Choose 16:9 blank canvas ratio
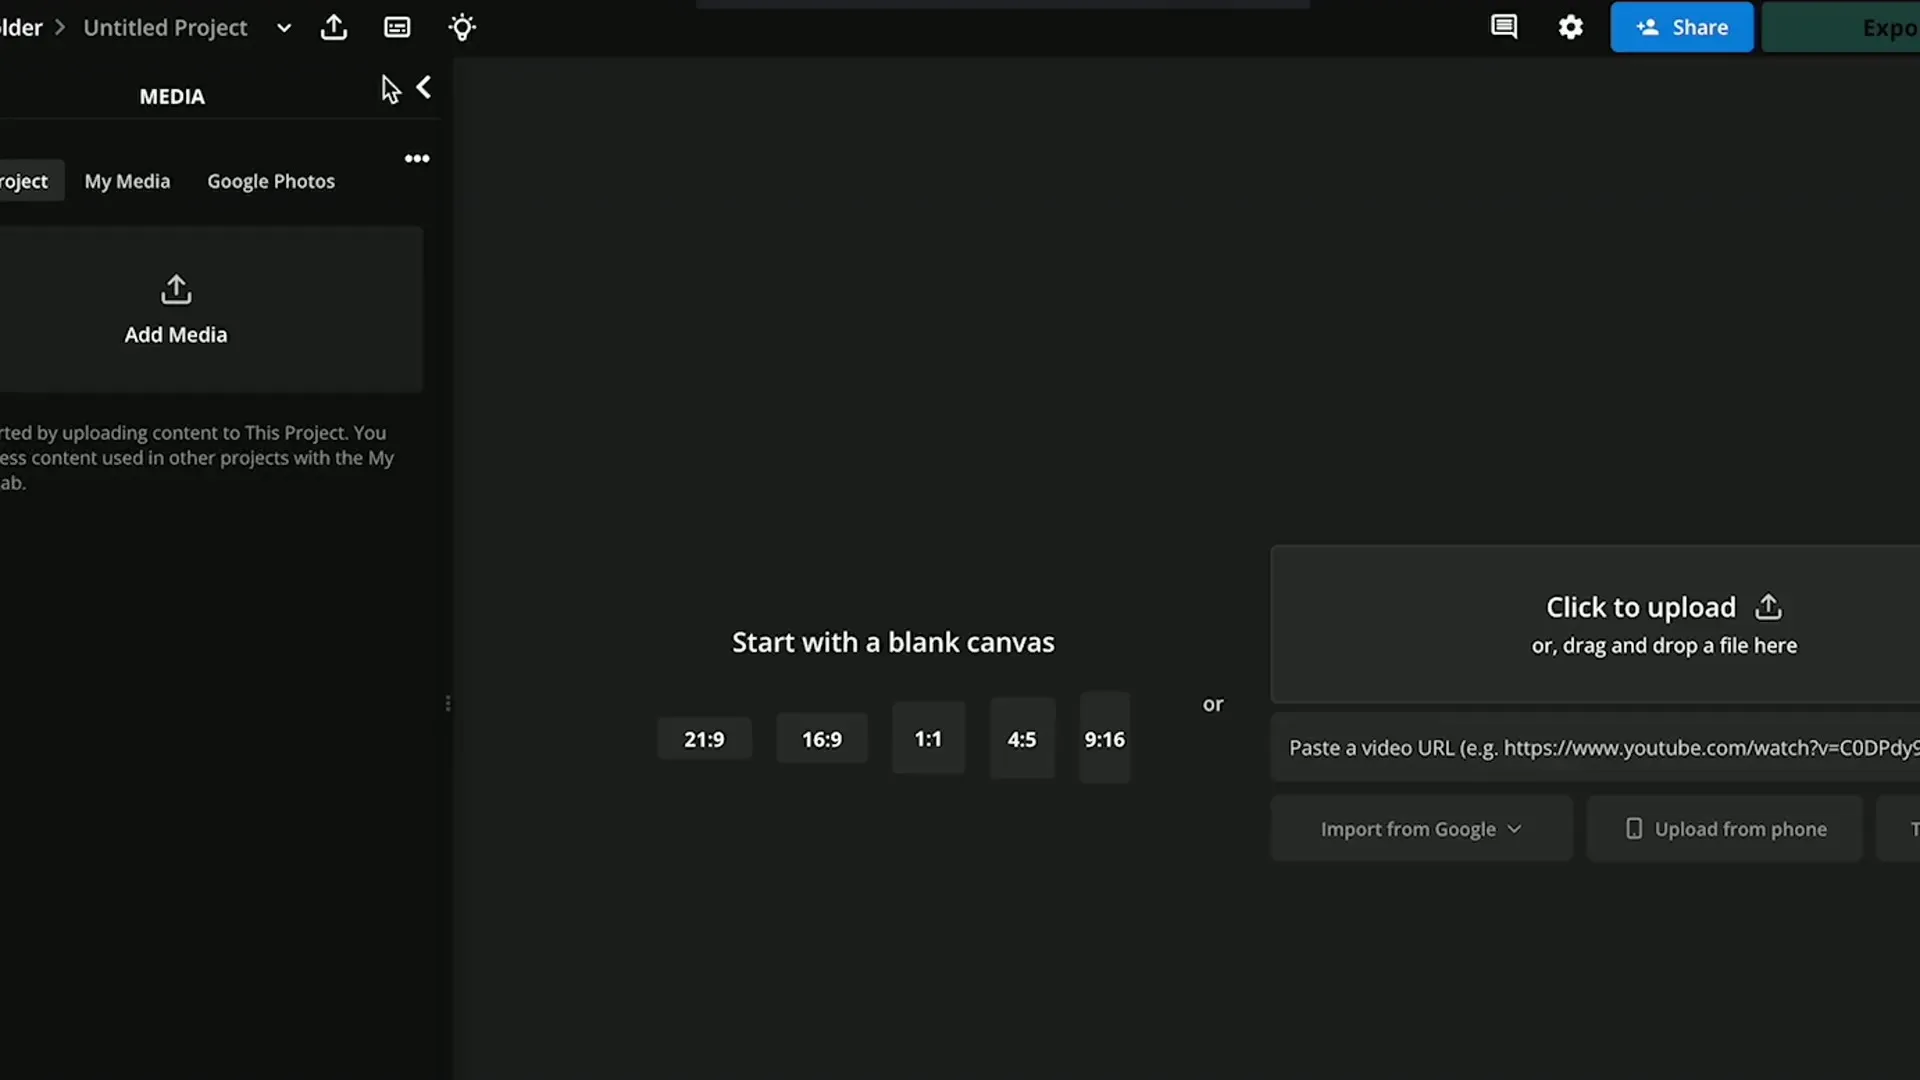The image size is (1920, 1080). 822,740
